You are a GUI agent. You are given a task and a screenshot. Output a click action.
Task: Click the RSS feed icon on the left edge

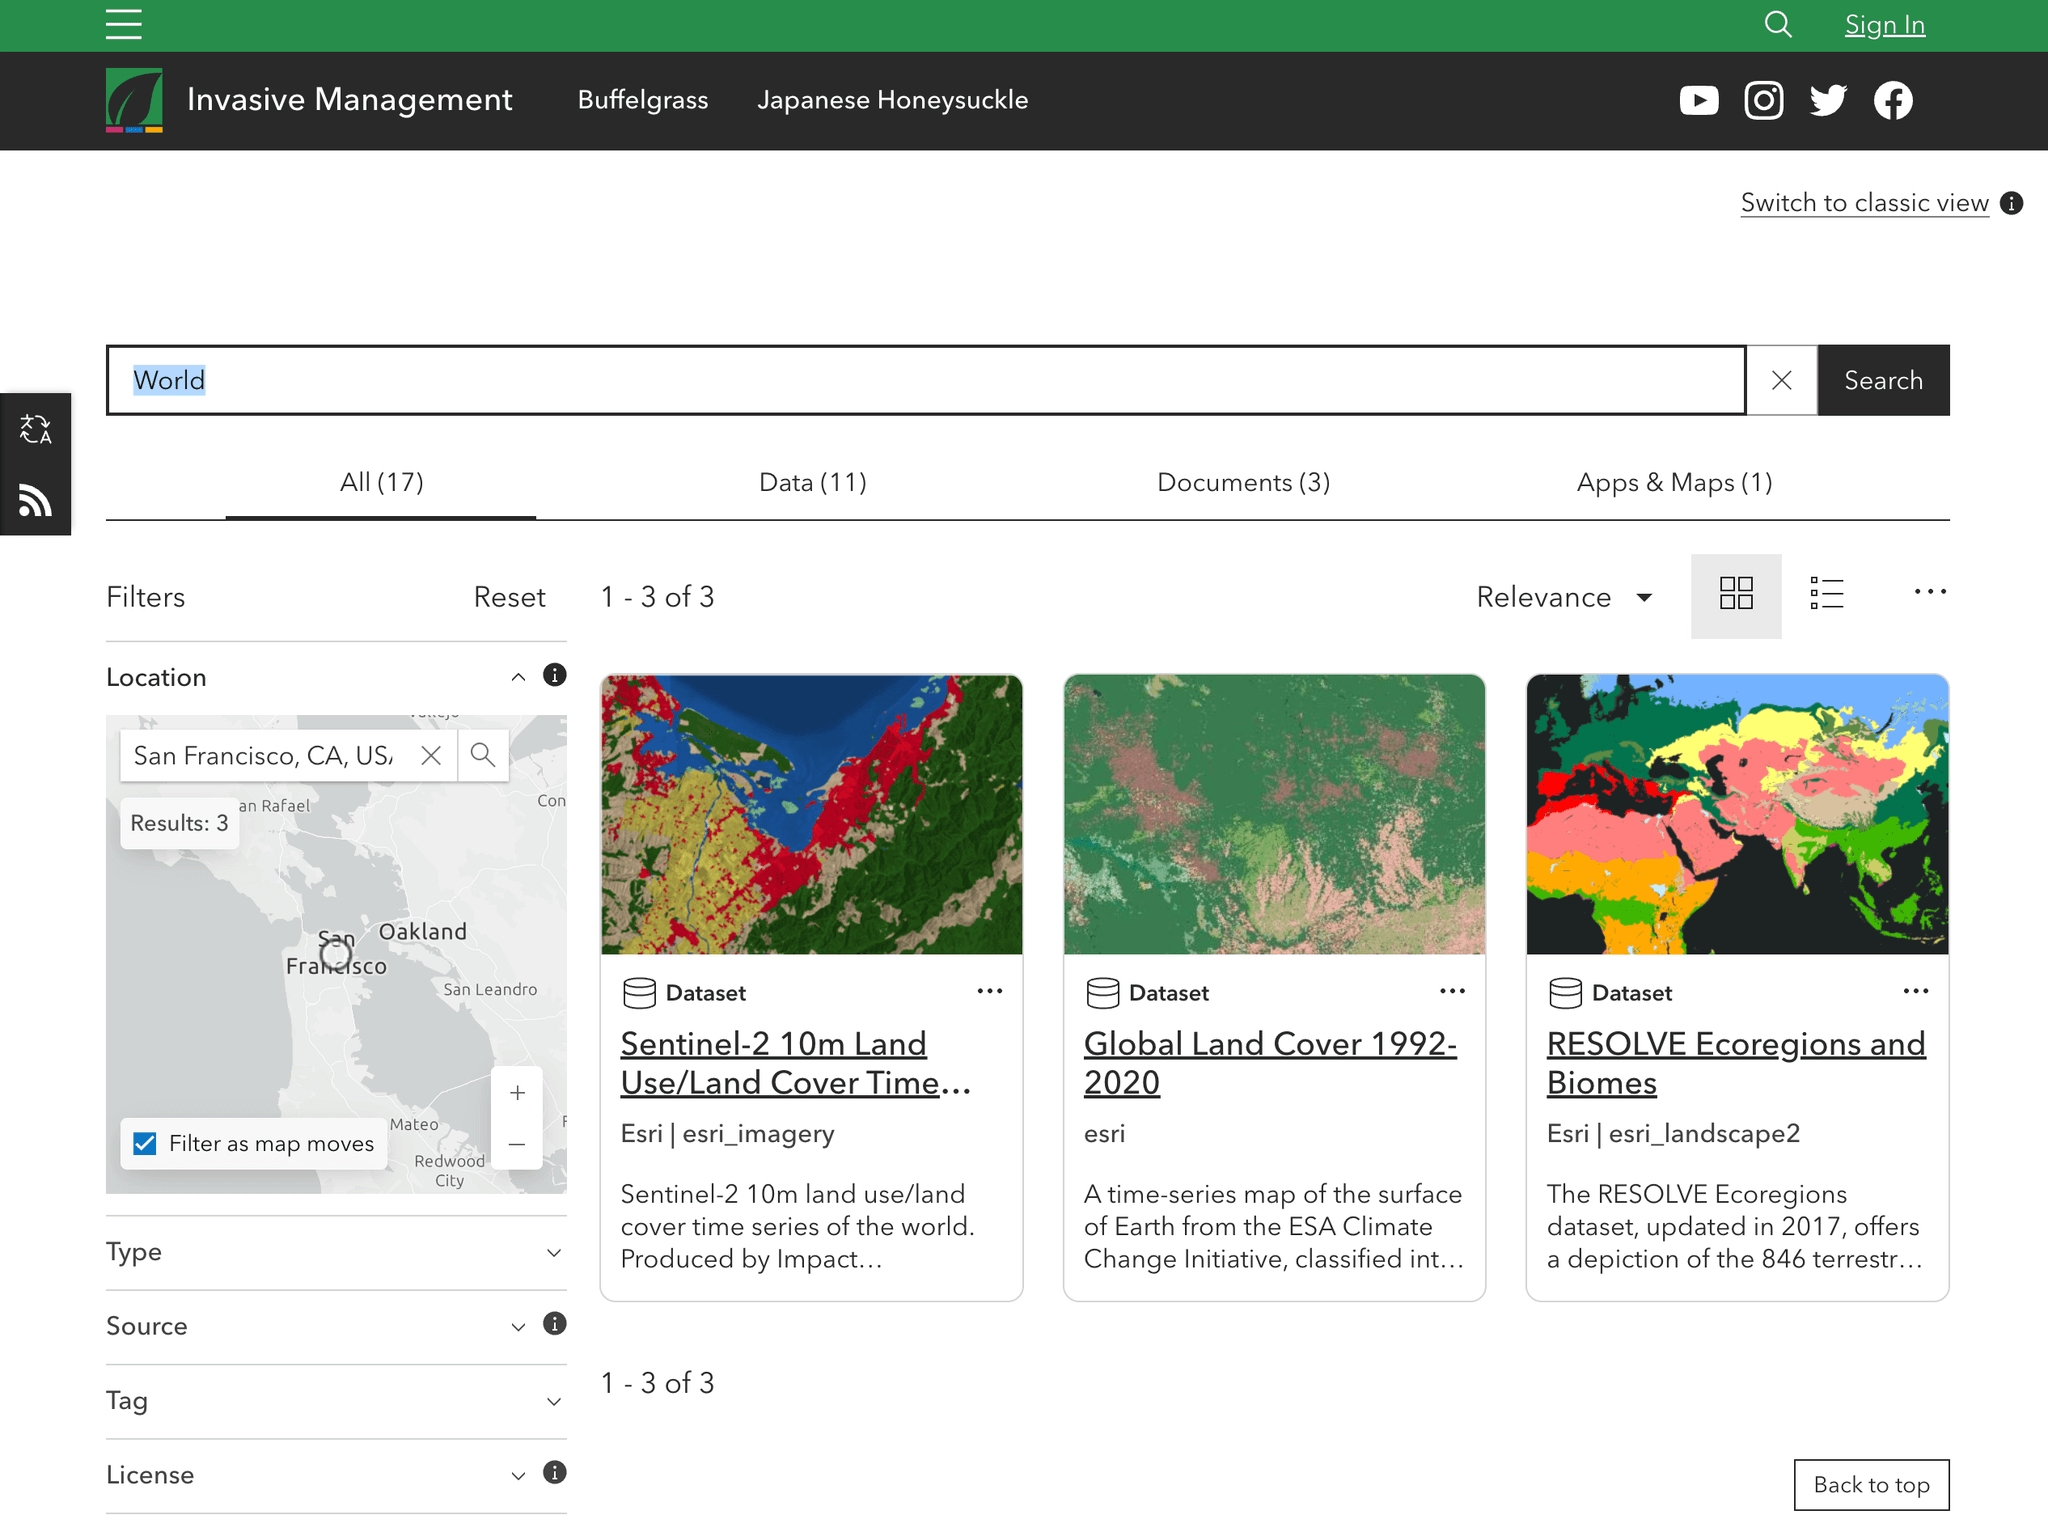click(36, 500)
